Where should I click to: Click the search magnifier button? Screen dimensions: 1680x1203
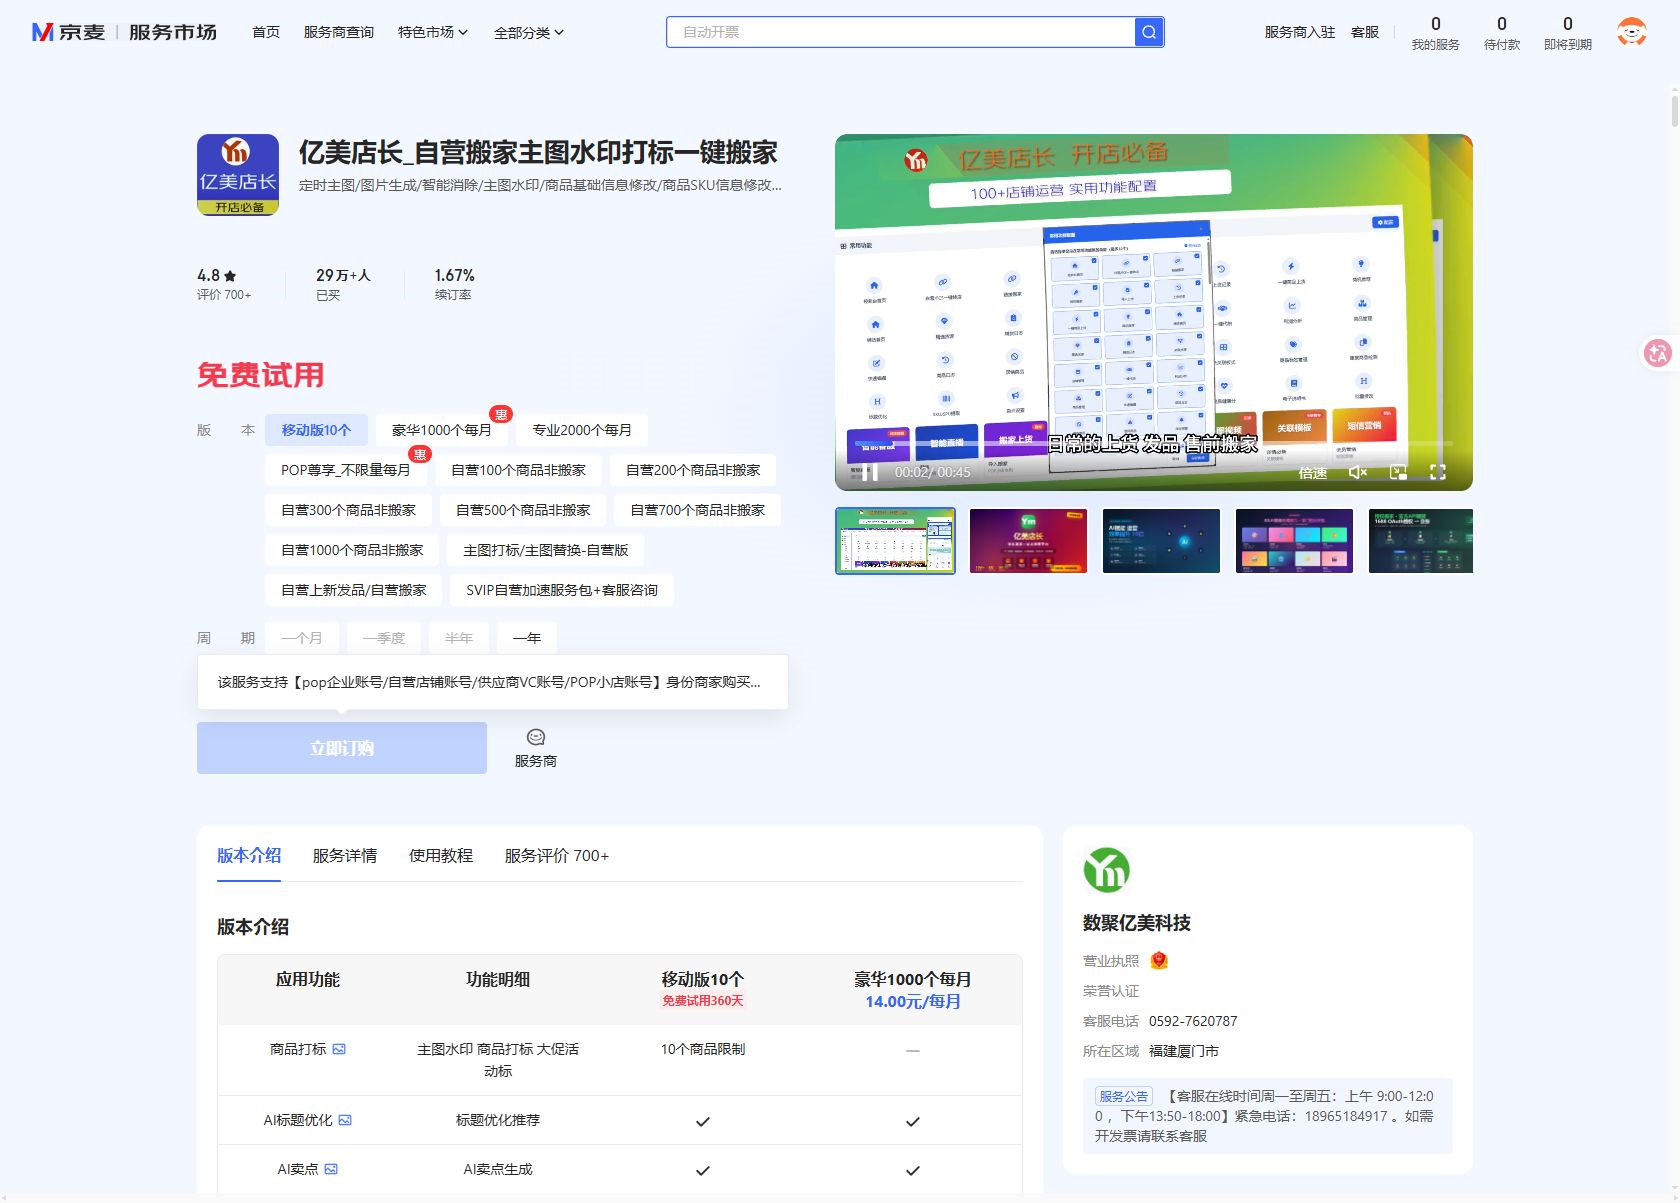(x=1149, y=32)
